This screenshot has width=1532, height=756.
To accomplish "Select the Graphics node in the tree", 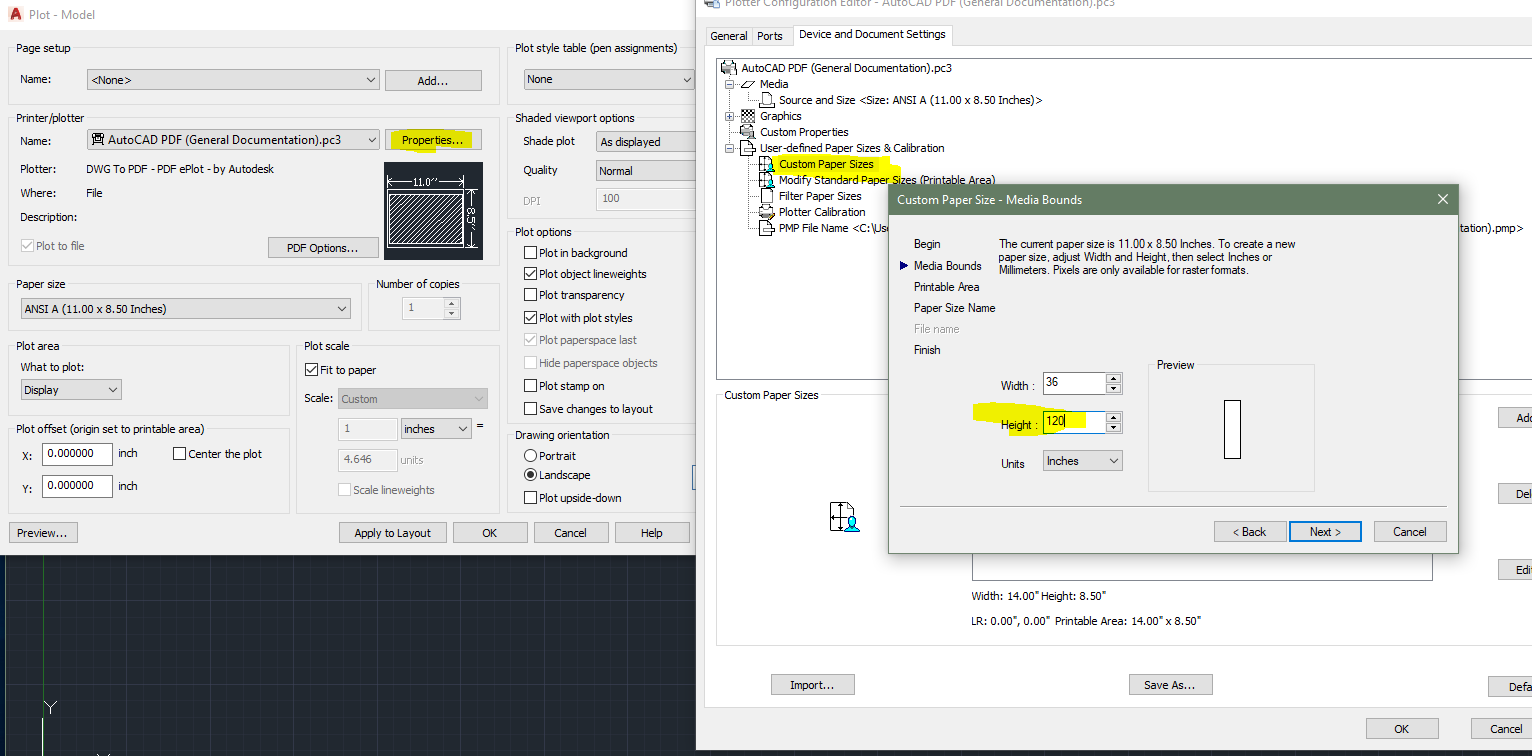I will click(x=780, y=115).
